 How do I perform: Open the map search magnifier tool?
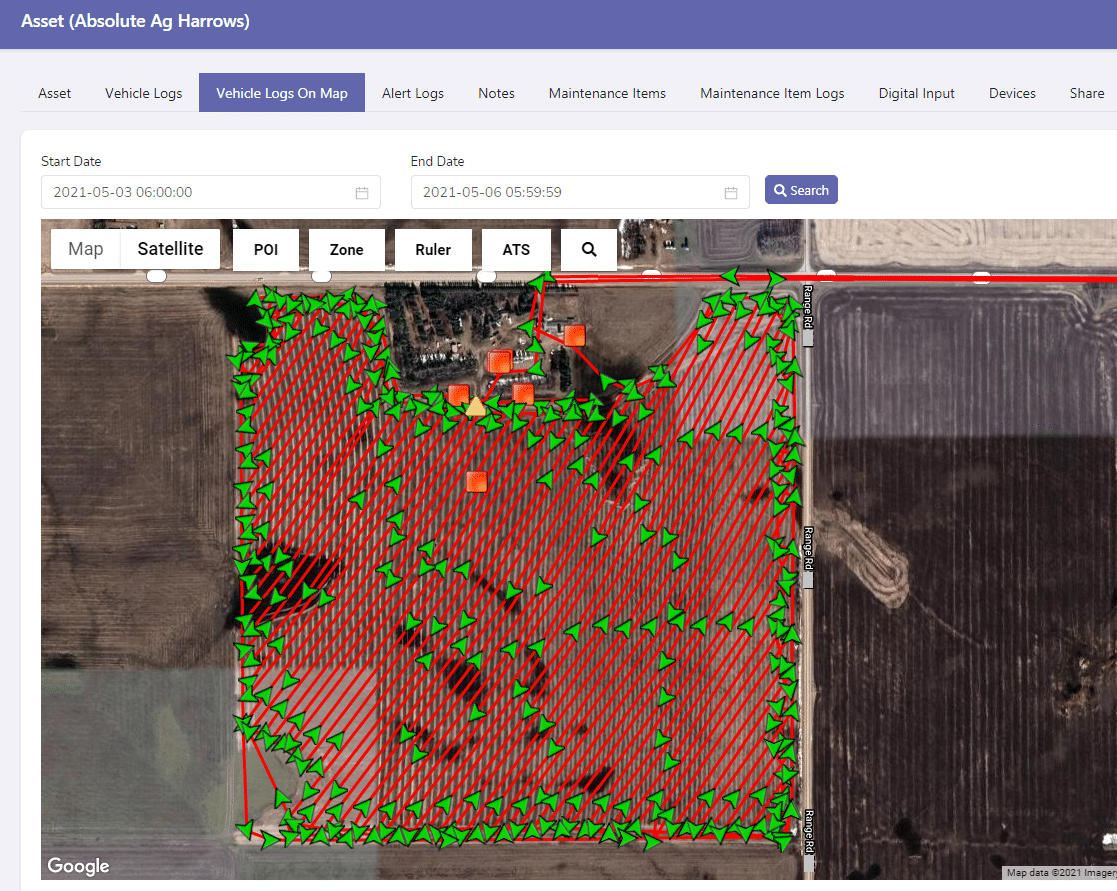click(x=589, y=249)
